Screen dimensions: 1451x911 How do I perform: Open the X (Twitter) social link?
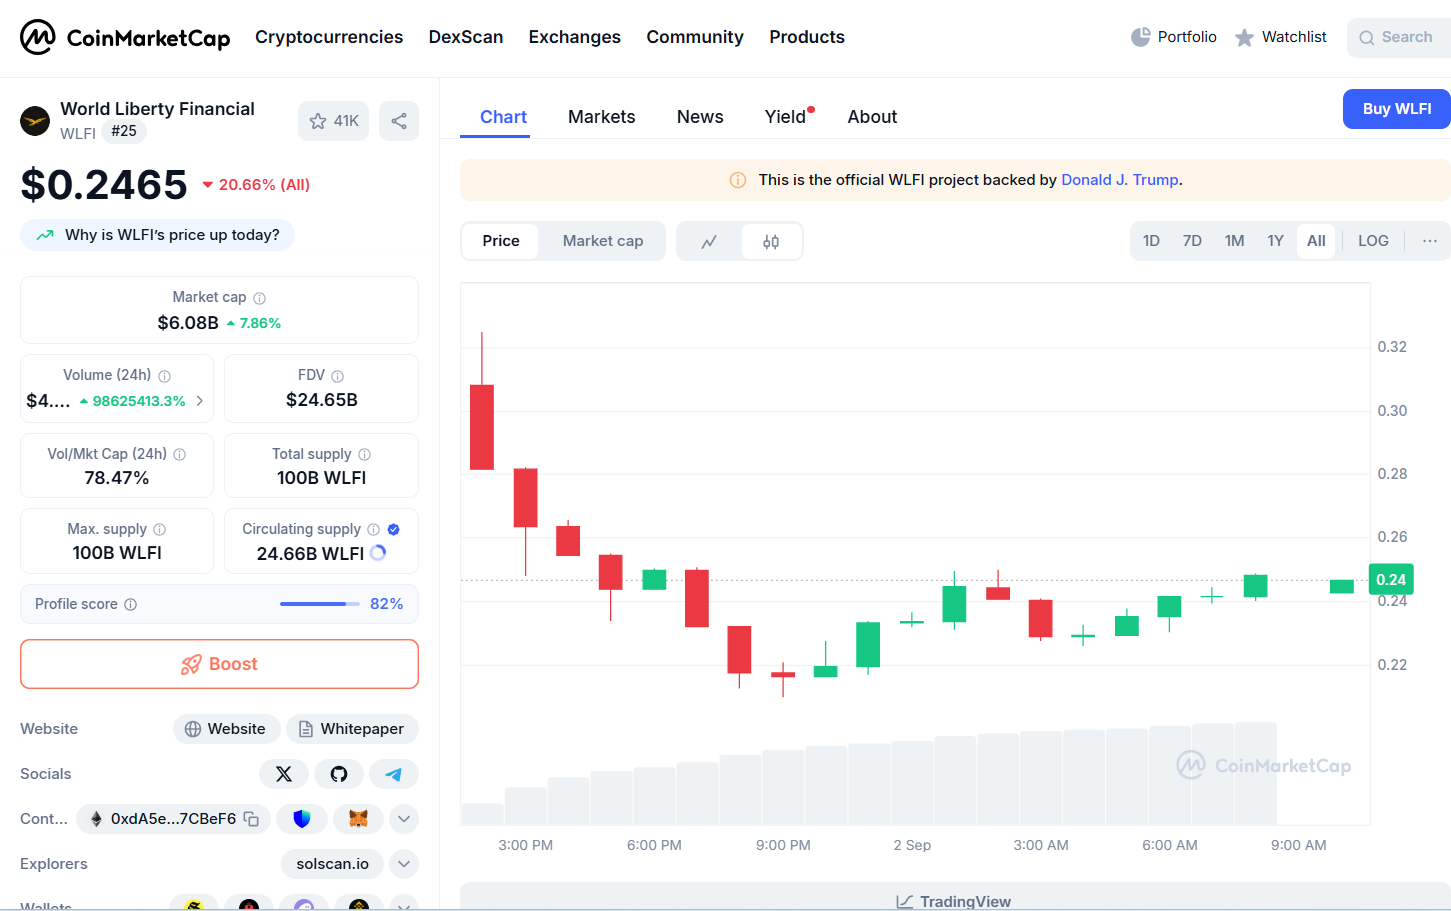tap(284, 774)
